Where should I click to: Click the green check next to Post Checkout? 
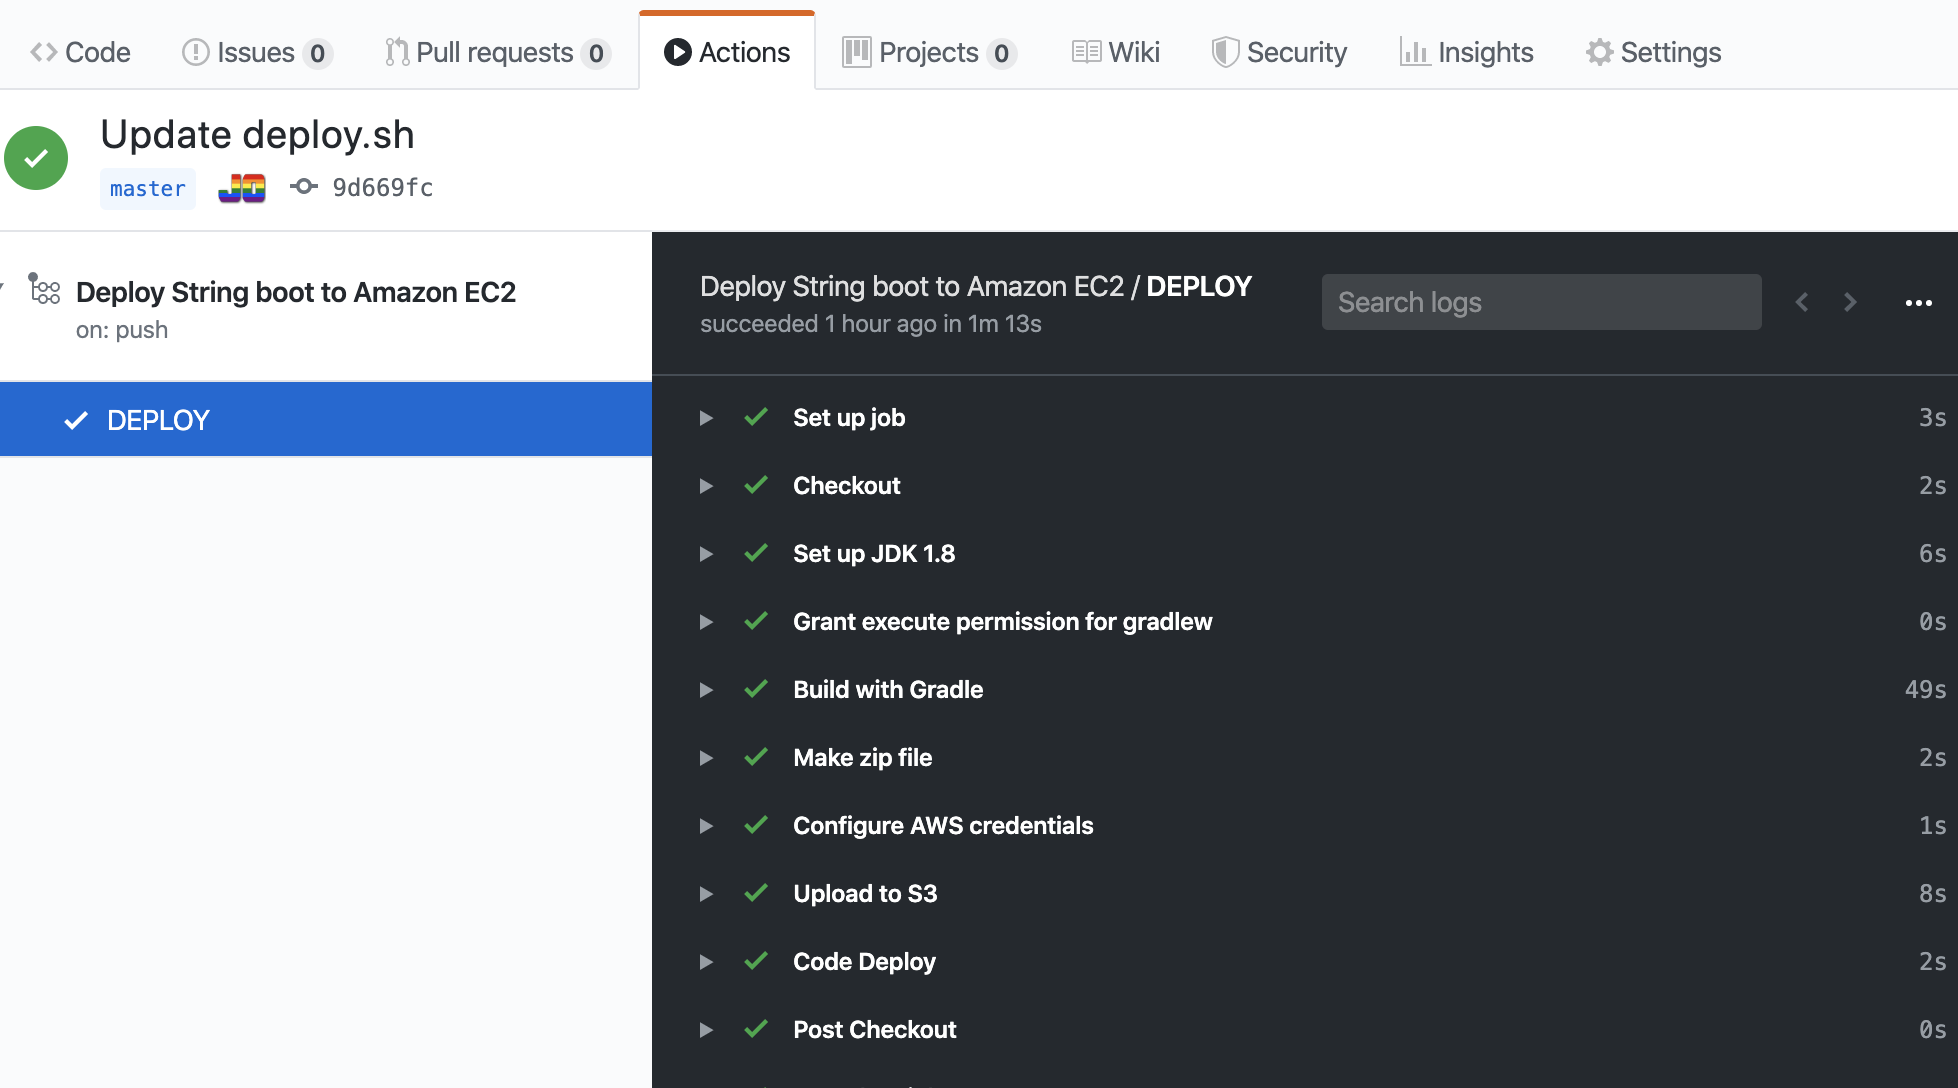756,1029
